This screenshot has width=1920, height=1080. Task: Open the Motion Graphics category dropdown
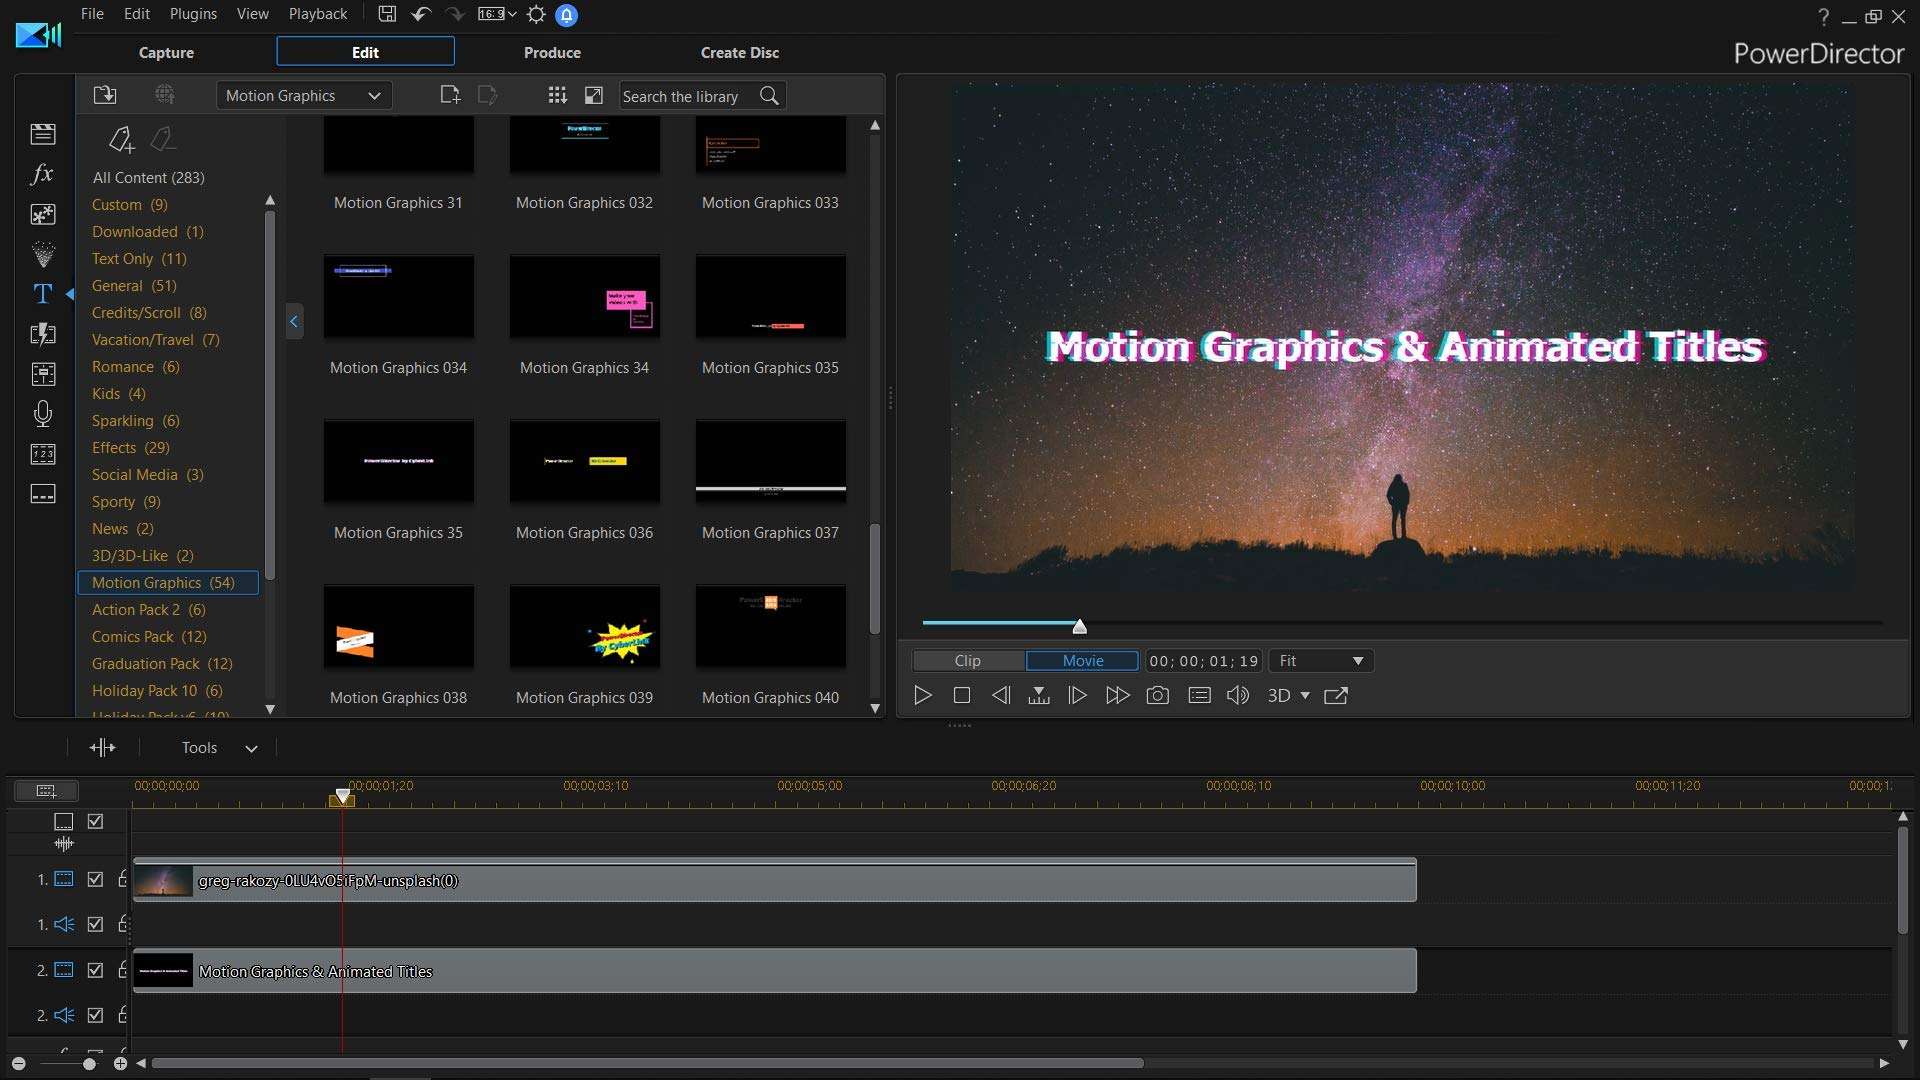[x=302, y=95]
